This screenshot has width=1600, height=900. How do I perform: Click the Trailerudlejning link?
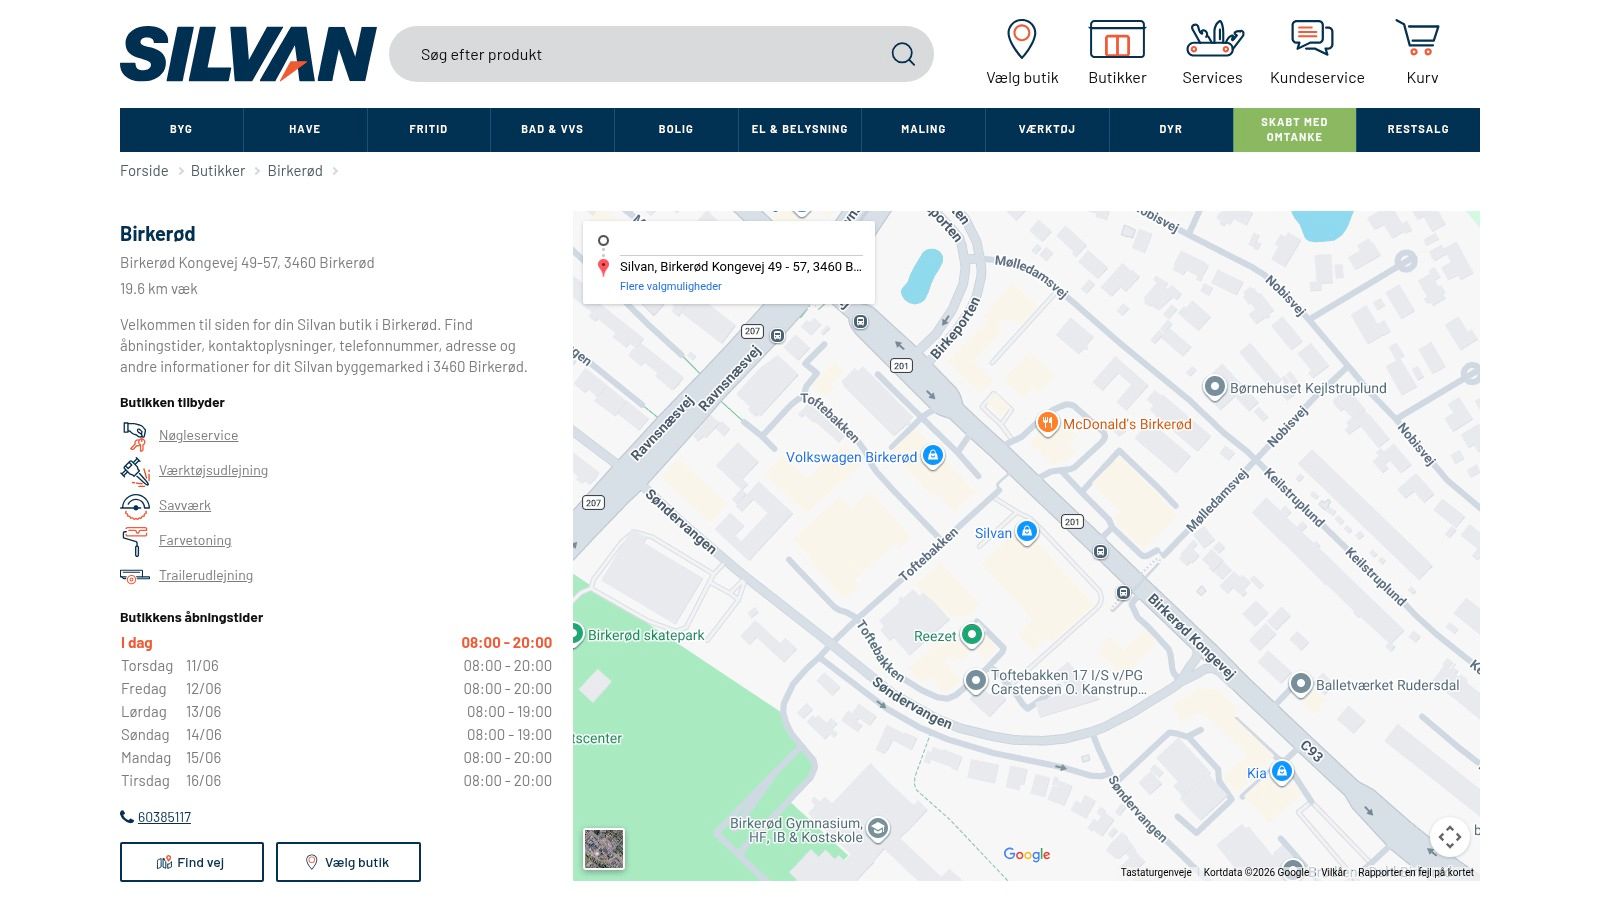[x=206, y=576]
